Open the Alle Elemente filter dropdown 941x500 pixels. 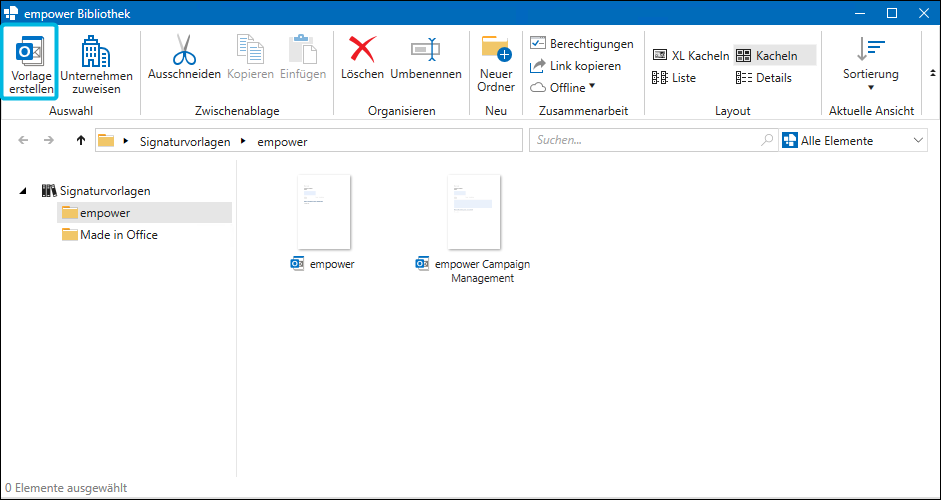[x=853, y=140]
